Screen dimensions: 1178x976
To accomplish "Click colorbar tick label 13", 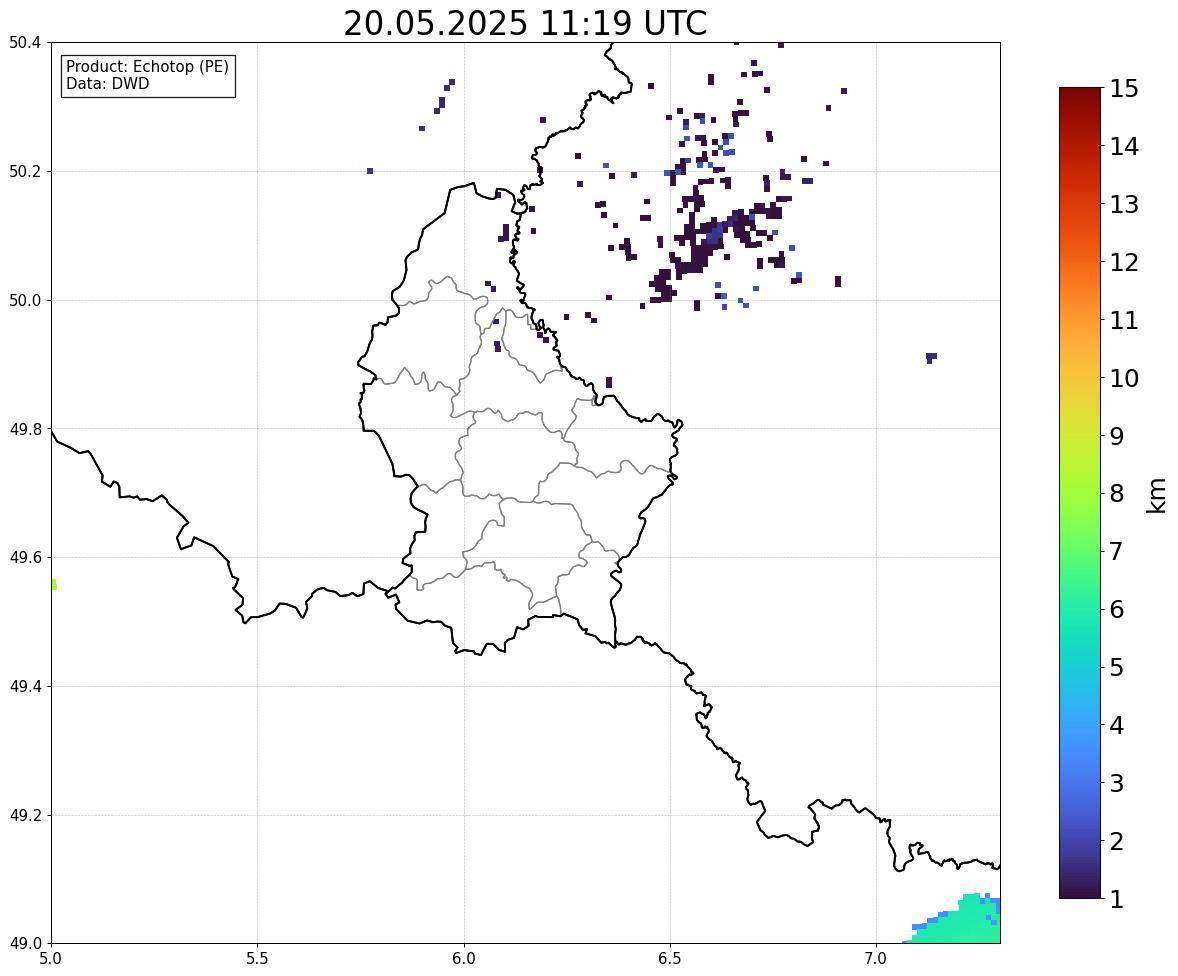I will [x=1124, y=204].
